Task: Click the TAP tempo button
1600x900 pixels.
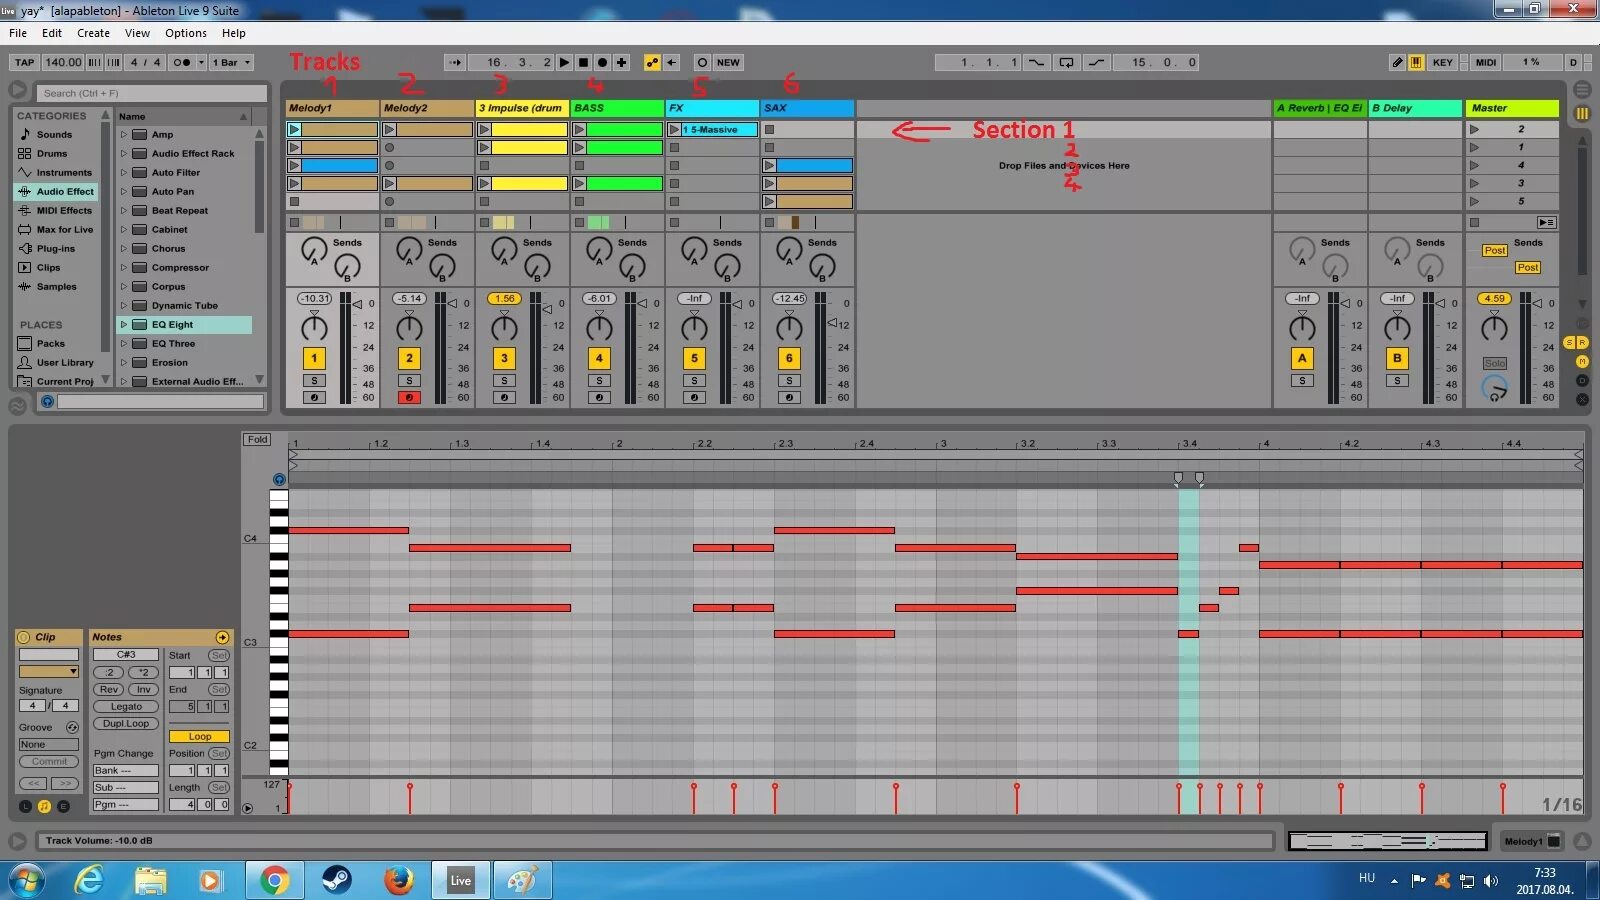Action: (25, 62)
